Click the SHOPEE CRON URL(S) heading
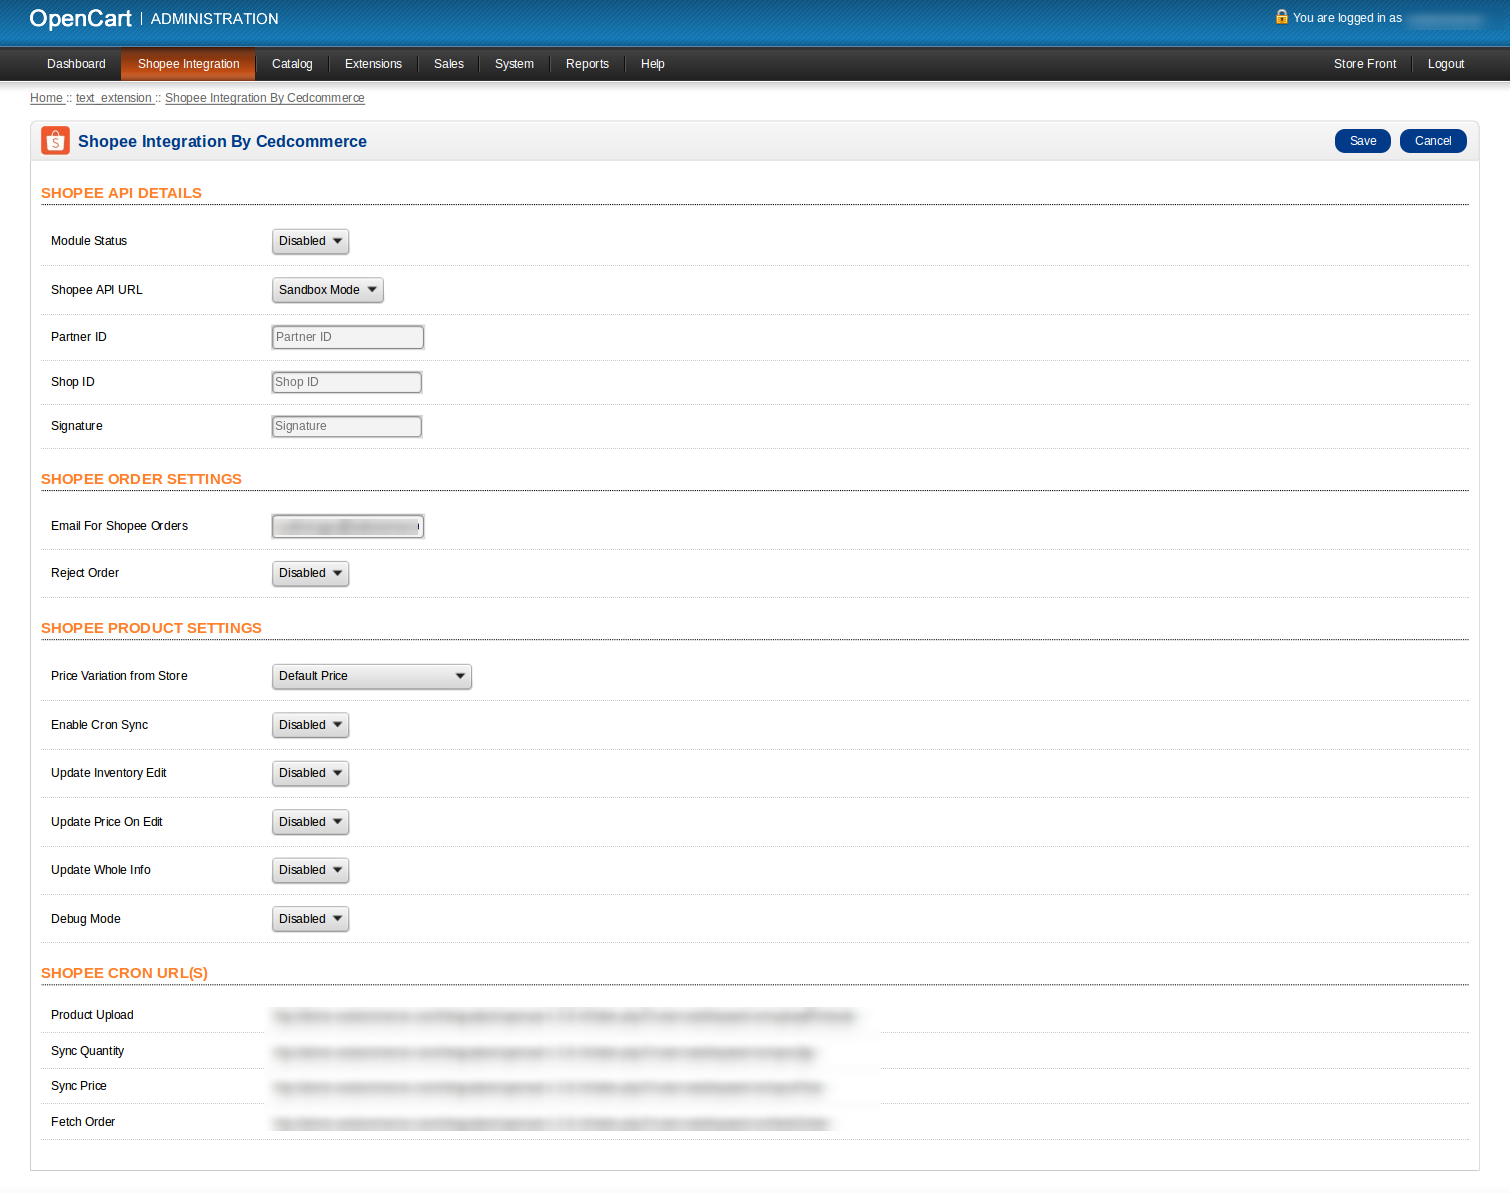The width and height of the screenshot is (1510, 1193). 124,973
